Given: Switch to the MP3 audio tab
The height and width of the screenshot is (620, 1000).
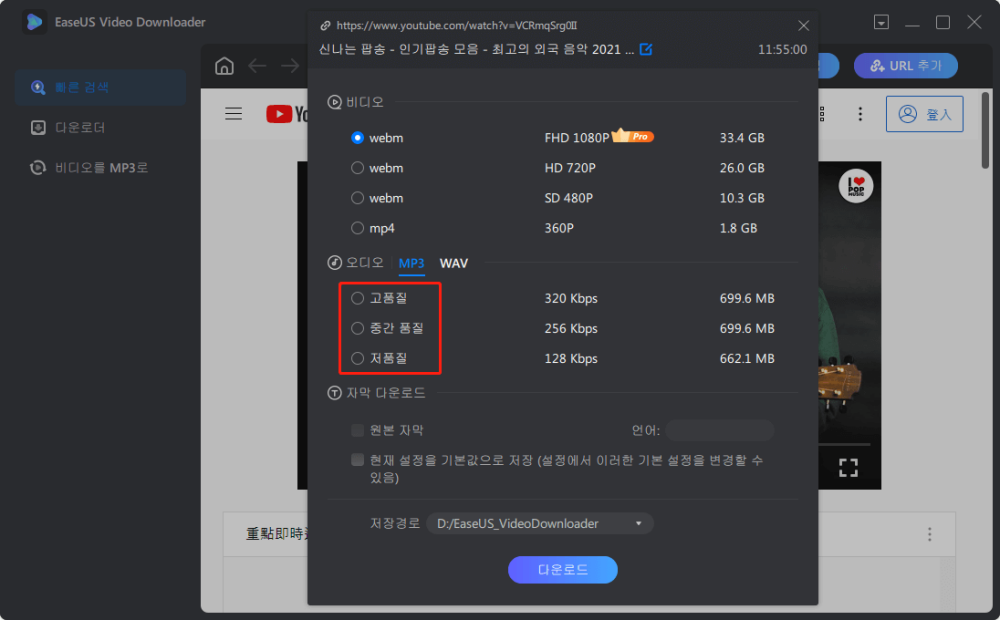Looking at the screenshot, I should 412,263.
